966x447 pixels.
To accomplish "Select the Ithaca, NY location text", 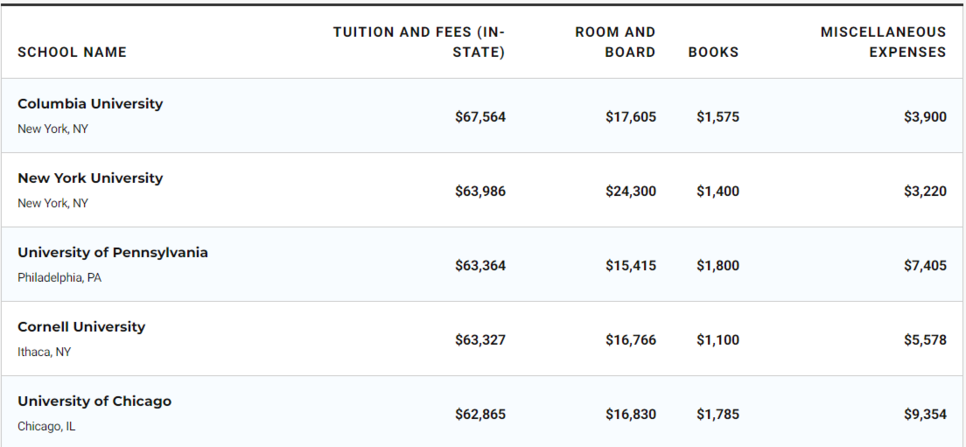I will (44, 352).
